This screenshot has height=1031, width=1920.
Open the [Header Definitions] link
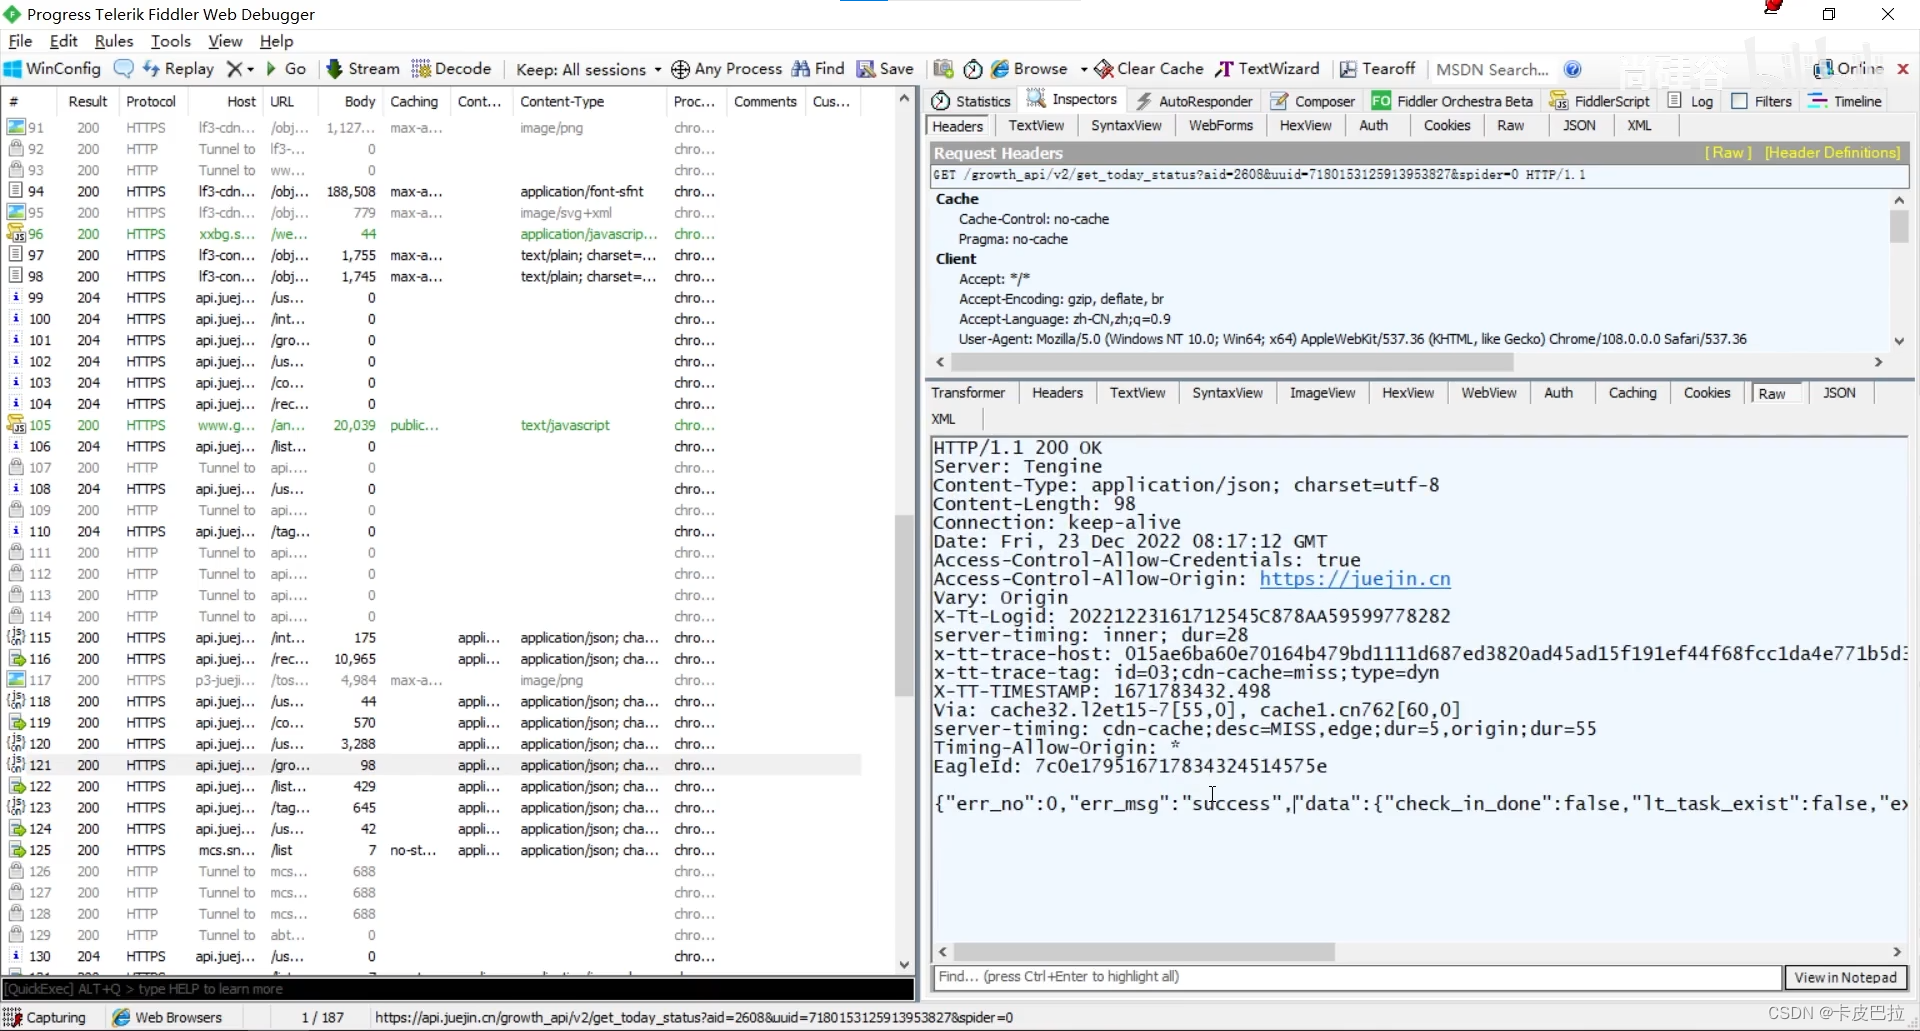coord(1832,152)
